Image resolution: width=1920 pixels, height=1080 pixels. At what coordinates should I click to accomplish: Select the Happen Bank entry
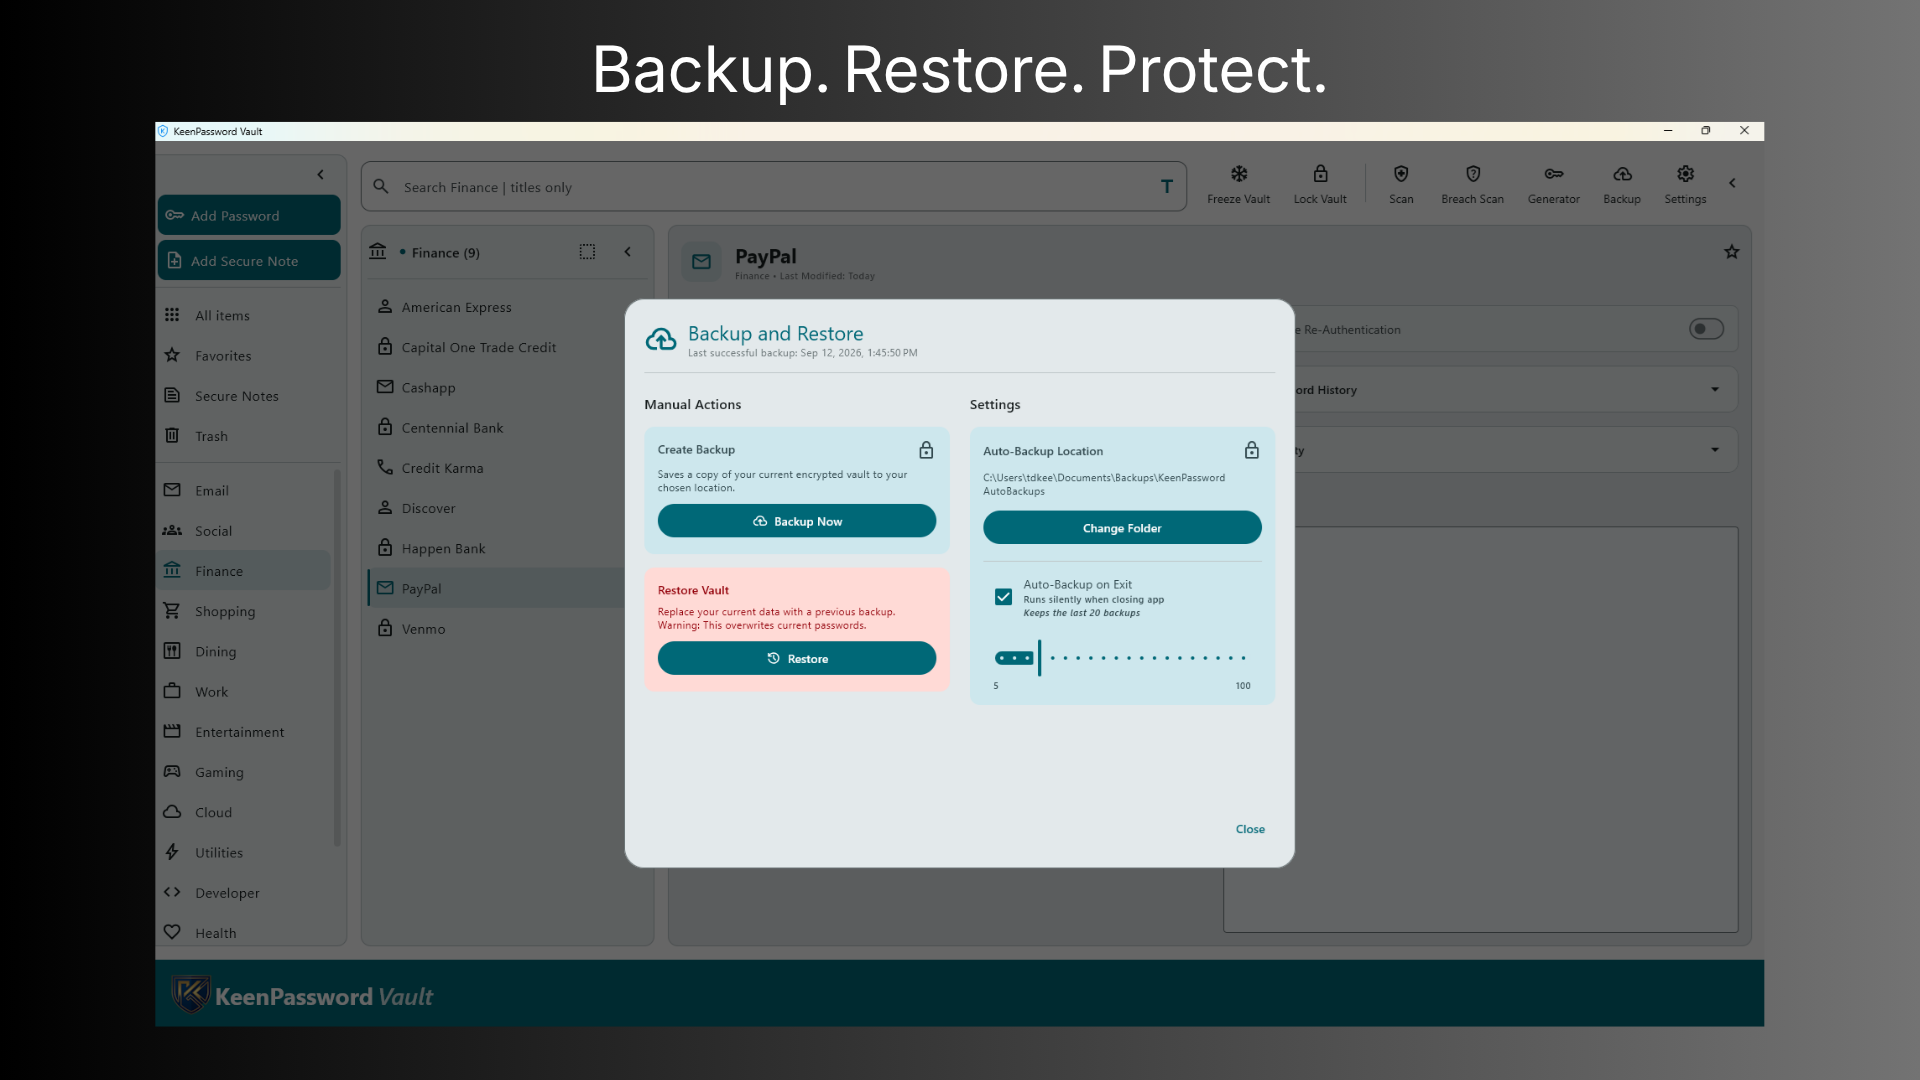pyautogui.click(x=497, y=548)
